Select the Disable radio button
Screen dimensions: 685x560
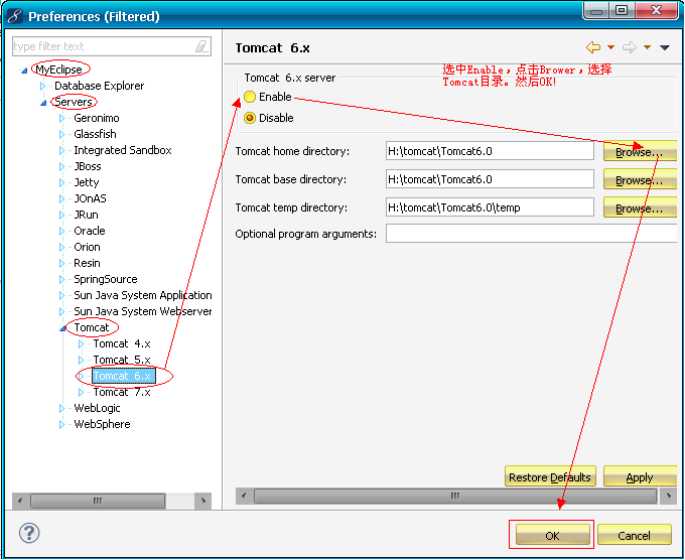coord(249,118)
